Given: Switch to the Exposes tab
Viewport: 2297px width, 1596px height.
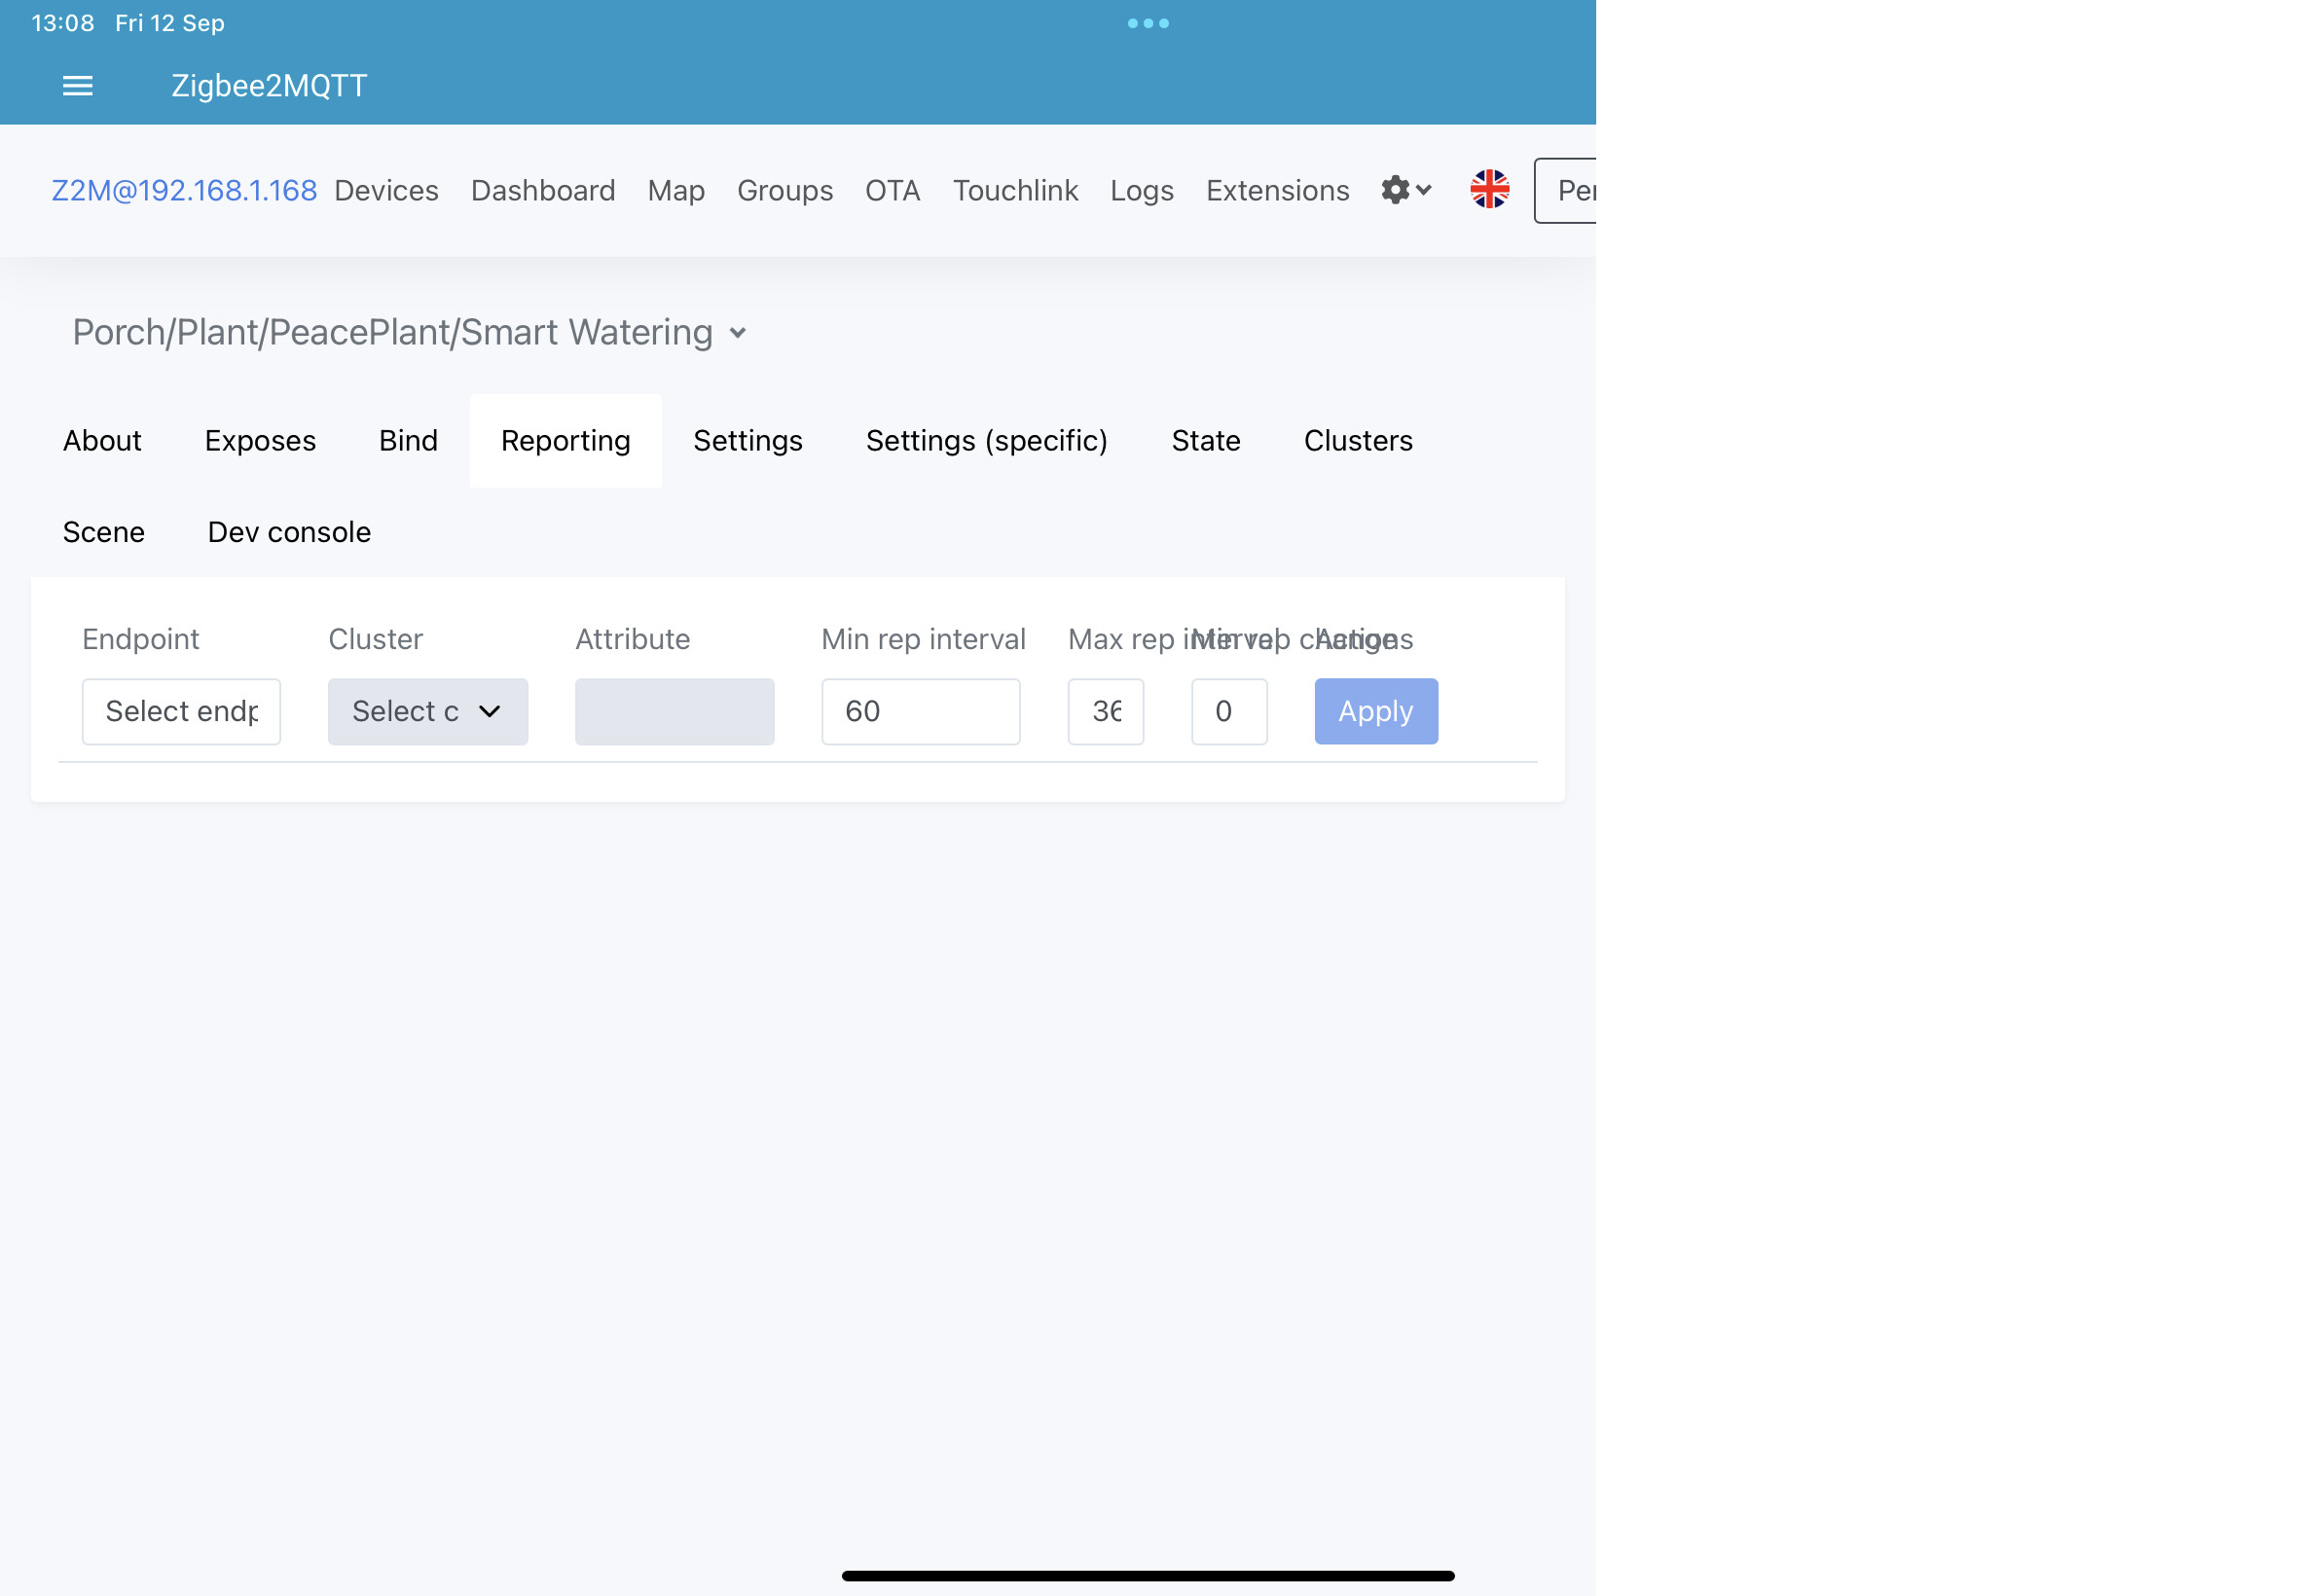Looking at the screenshot, I should 260,440.
